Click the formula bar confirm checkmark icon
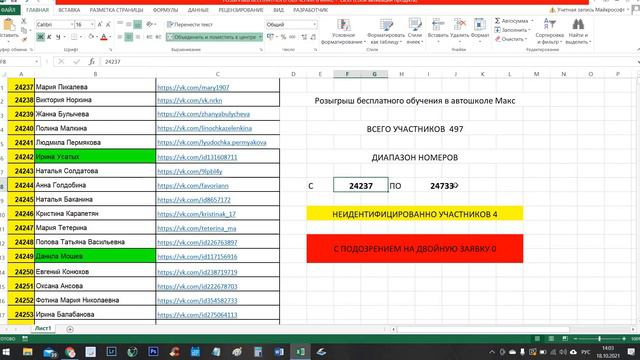This screenshot has width=640, height=360. coord(76,62)
